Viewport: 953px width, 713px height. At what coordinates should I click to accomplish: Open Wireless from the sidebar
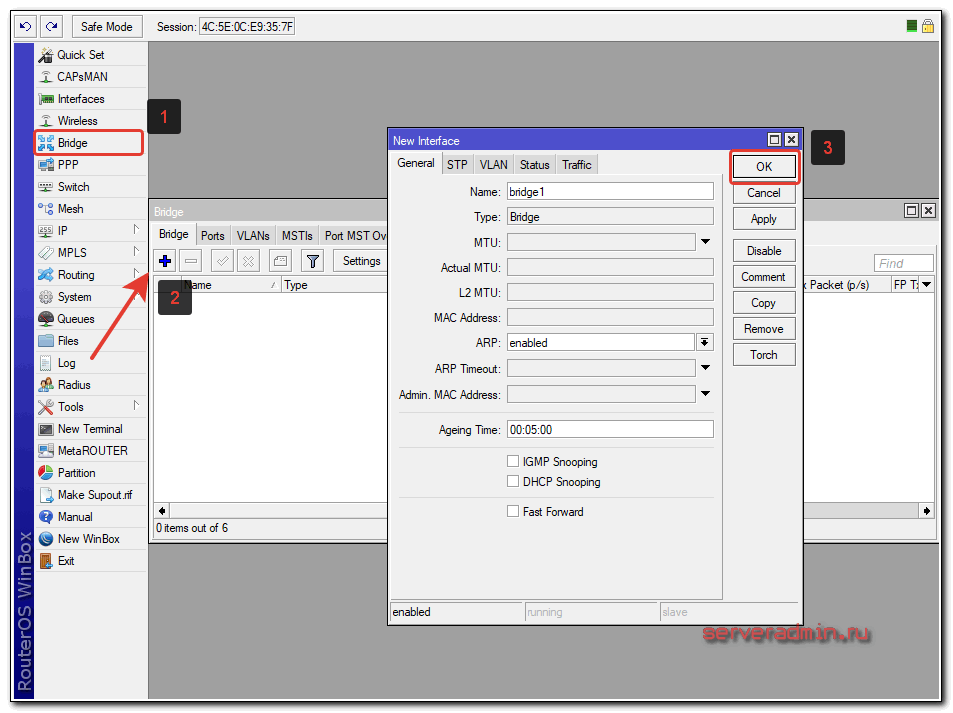(x=77, y=121)
